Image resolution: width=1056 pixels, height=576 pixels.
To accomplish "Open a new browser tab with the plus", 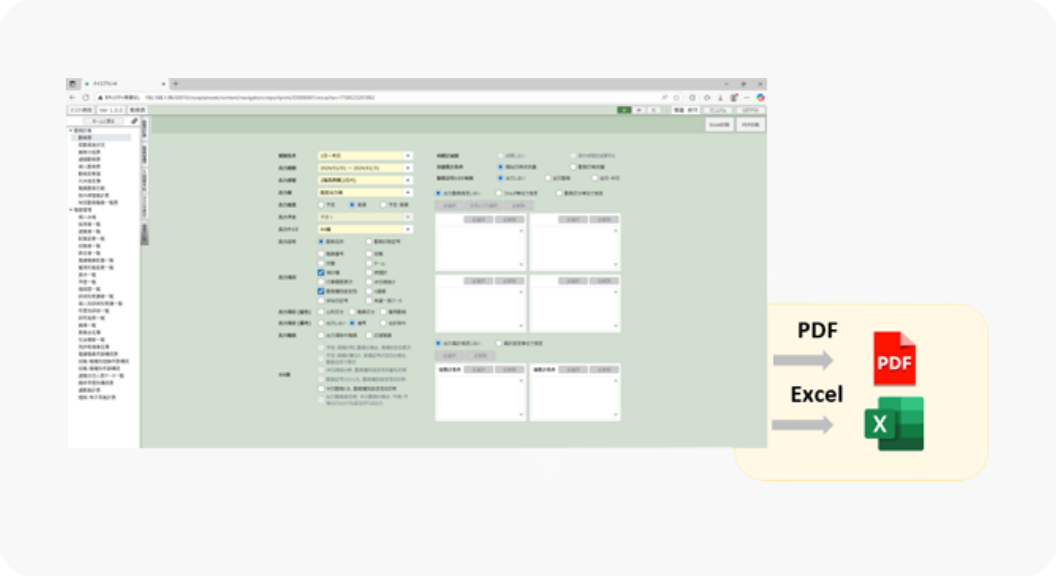I will (176, 84).
